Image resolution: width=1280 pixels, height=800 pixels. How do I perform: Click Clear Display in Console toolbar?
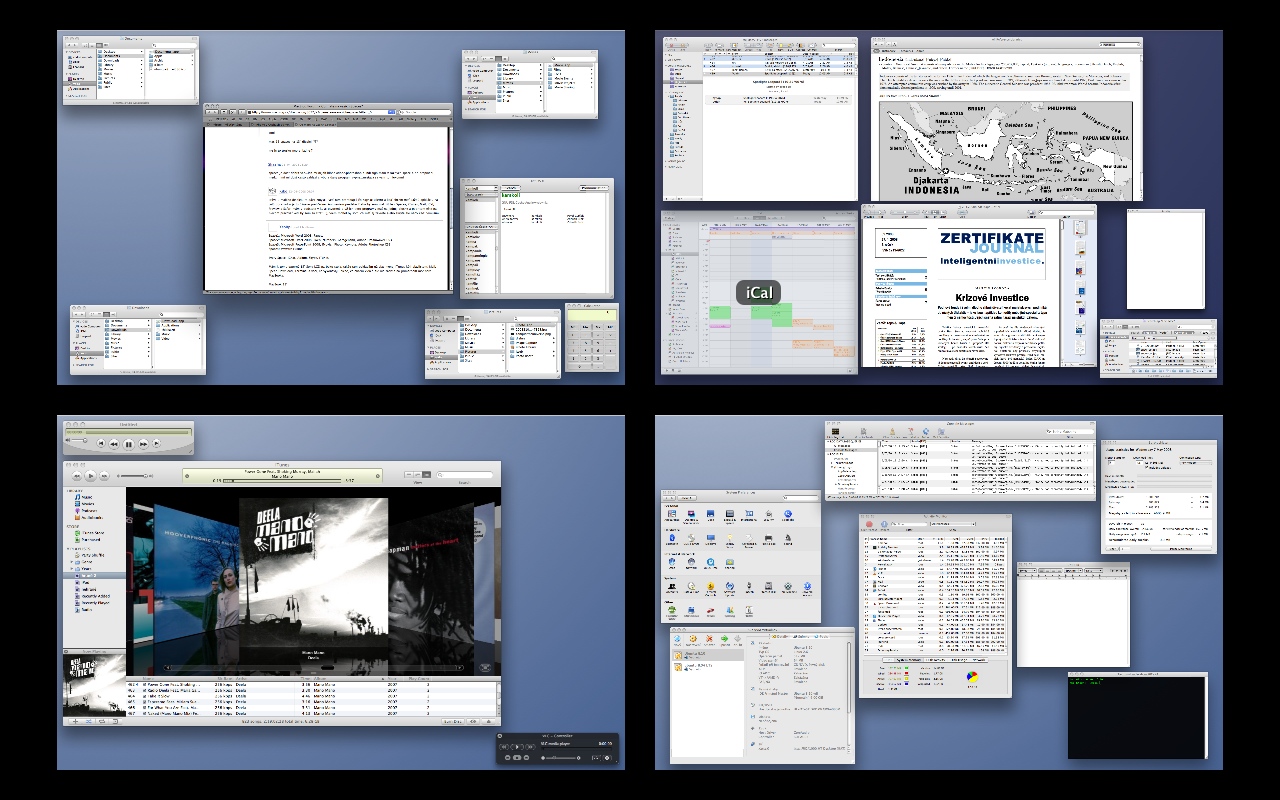click(892, 433)
